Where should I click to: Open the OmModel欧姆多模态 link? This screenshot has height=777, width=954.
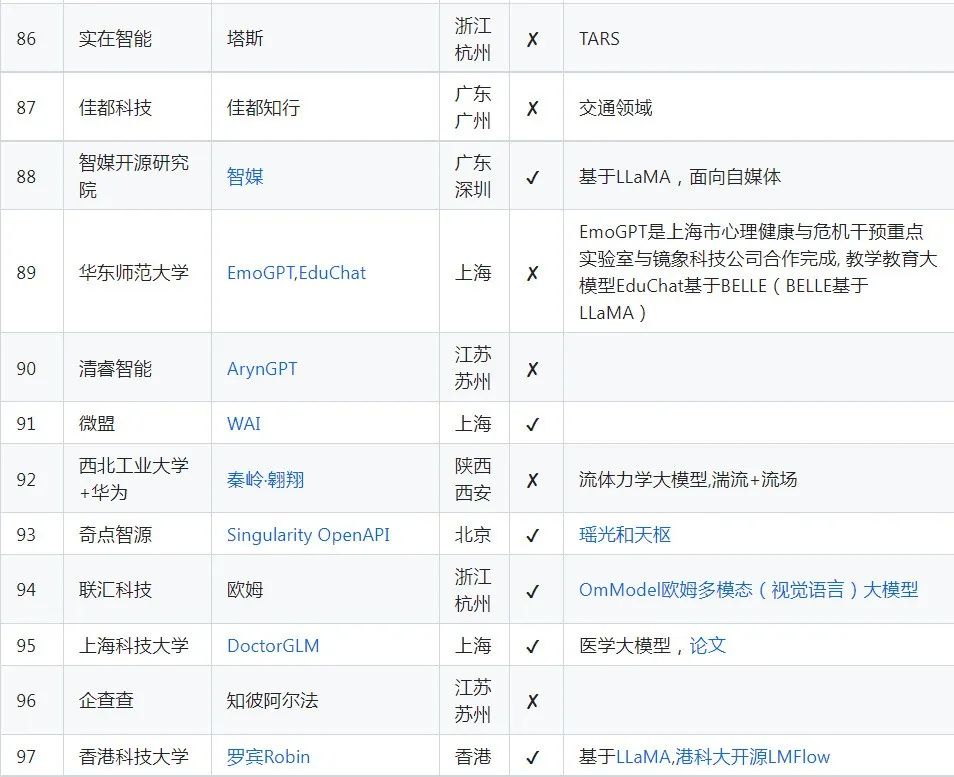point(748,590)
